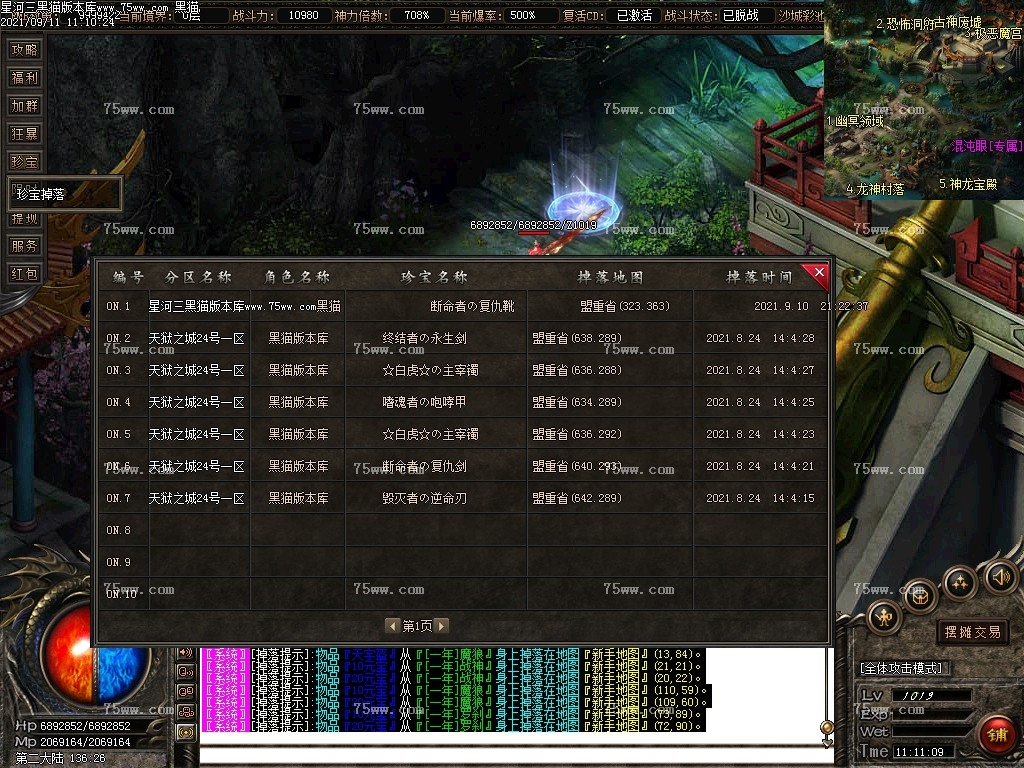Activate the 狂暴 rage sidebar button

(x=24, y=134)
